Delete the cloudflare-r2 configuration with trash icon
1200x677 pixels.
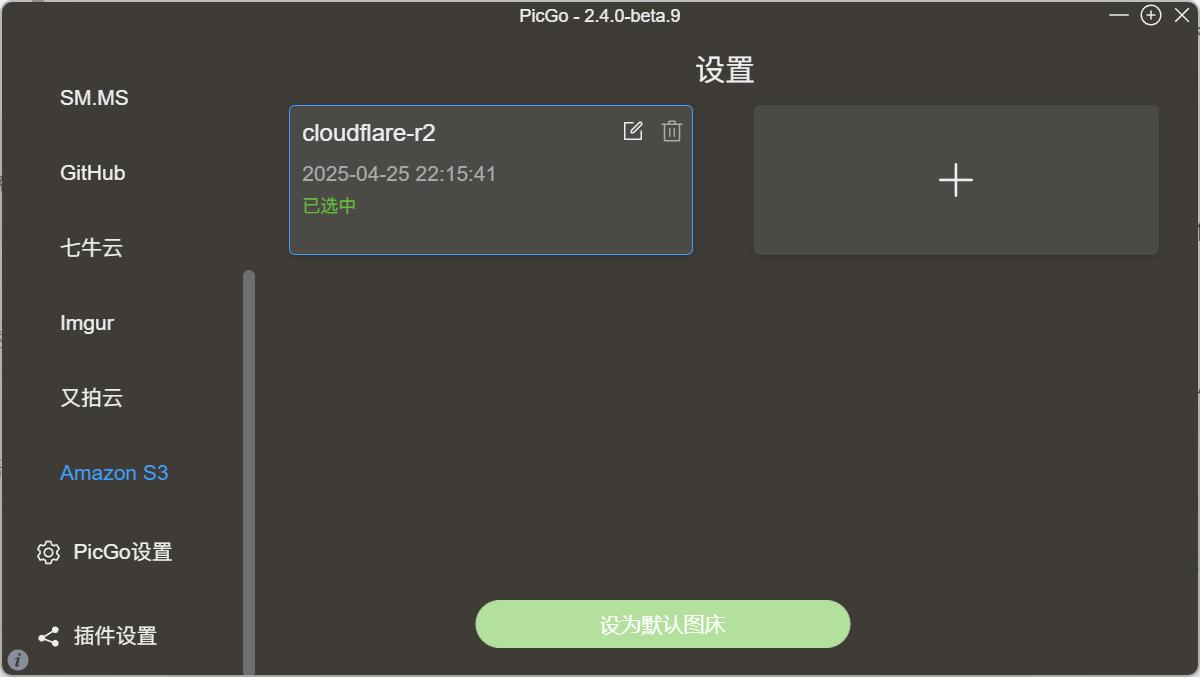[x=672, y=131]
